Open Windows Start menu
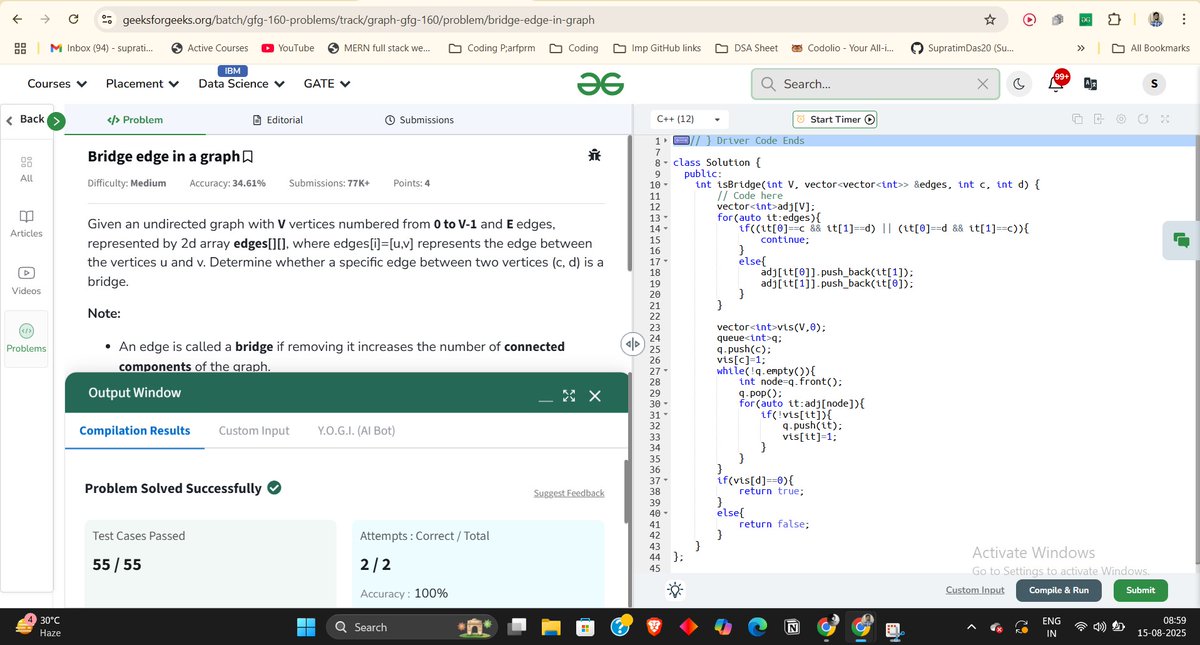Screen dimensions: 1200x645 click(x=306, y=627)
